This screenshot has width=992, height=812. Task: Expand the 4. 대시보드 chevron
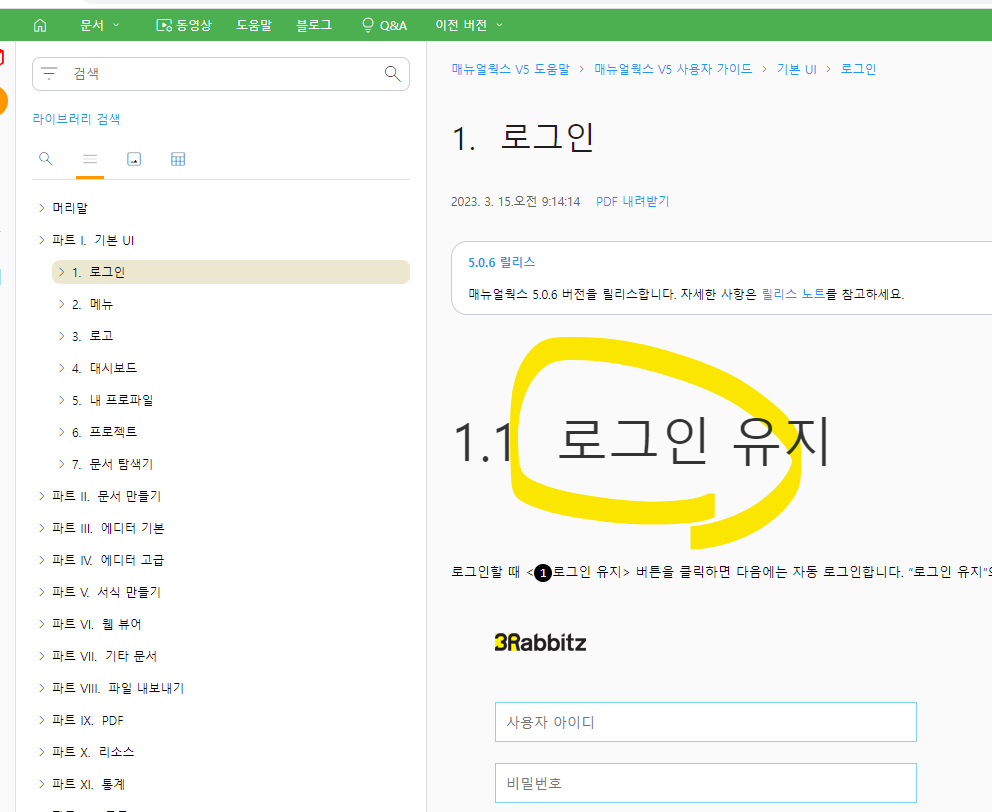[61, 368]
